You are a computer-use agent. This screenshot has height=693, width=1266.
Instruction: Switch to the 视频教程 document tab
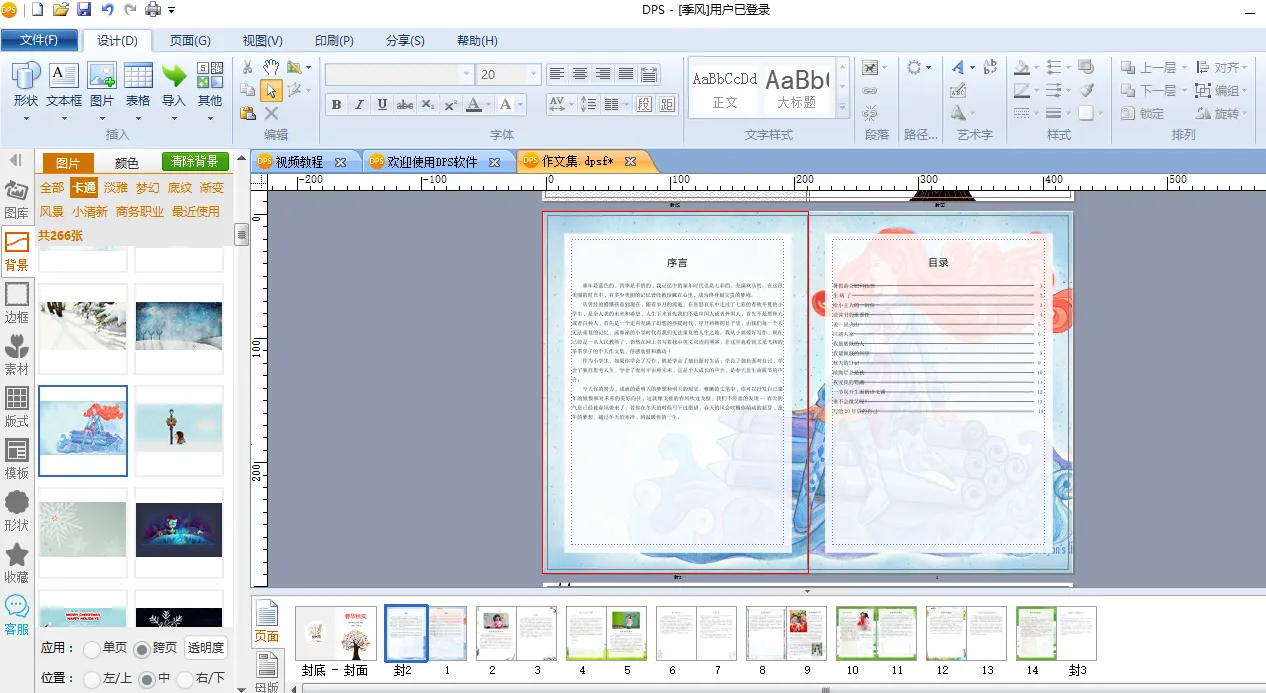coord(299,161)
